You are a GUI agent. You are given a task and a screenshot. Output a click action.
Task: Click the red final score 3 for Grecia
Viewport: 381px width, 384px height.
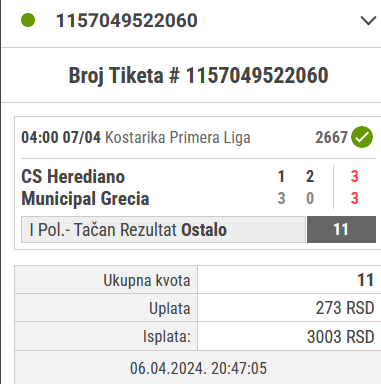(354, 198)
